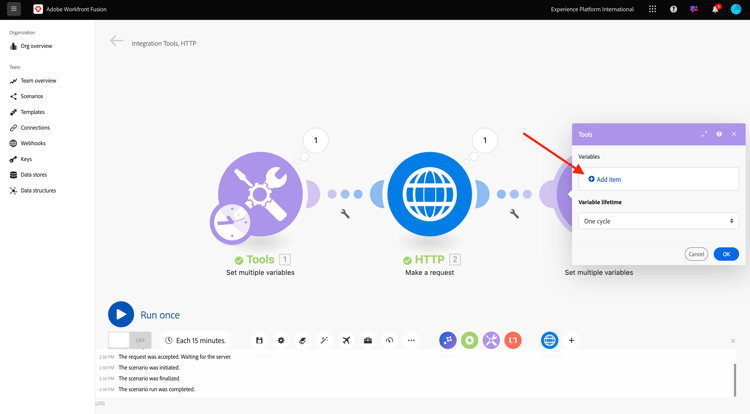Close the Tools dialog
The width and height of the screenshot is (750, 414).
[x=734, y=134]
